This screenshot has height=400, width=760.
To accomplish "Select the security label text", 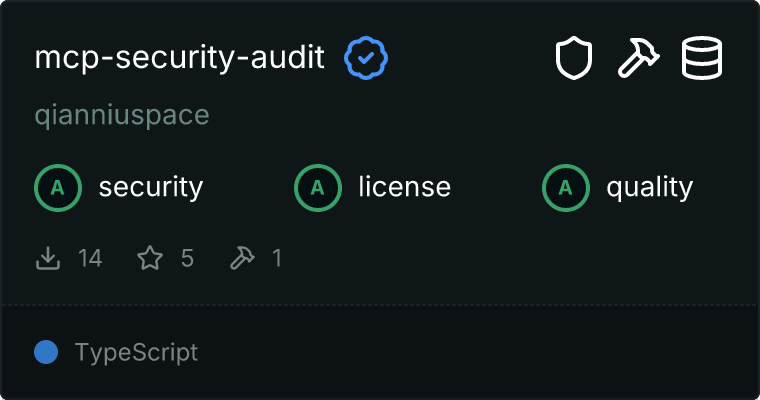I will coord(151,187).
